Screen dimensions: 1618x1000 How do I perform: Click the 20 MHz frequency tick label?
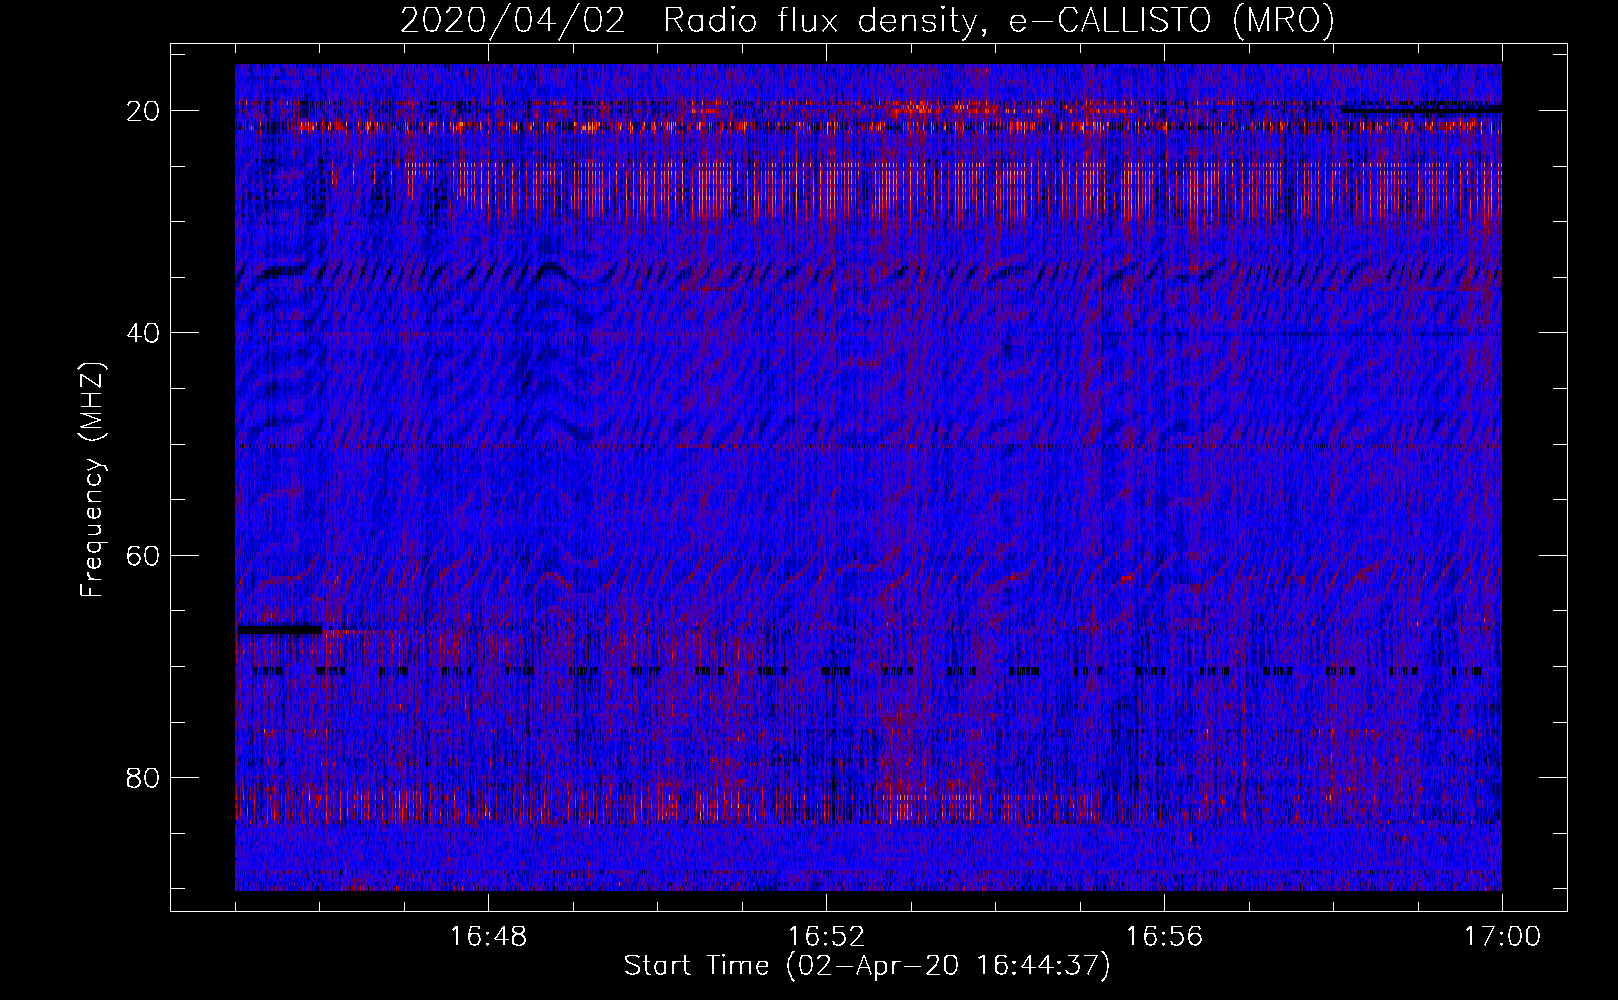pyautogui.click(x=144, y=111)
